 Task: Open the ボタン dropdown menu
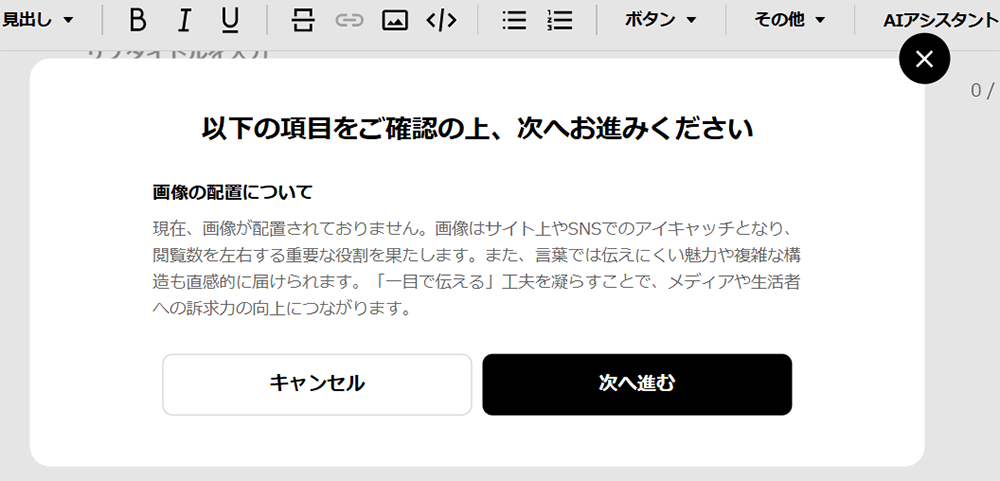(661, 20)
